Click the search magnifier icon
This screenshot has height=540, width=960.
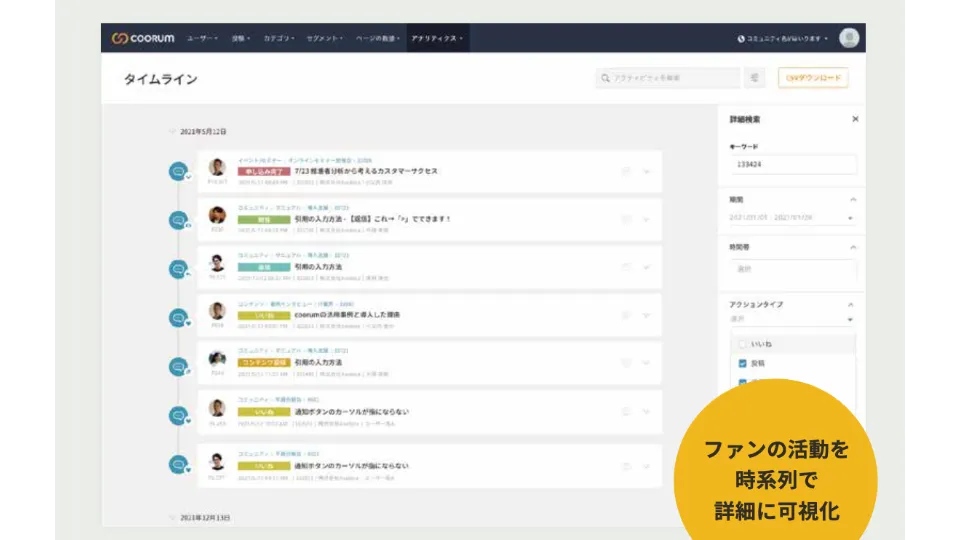(x=605, y=78)
